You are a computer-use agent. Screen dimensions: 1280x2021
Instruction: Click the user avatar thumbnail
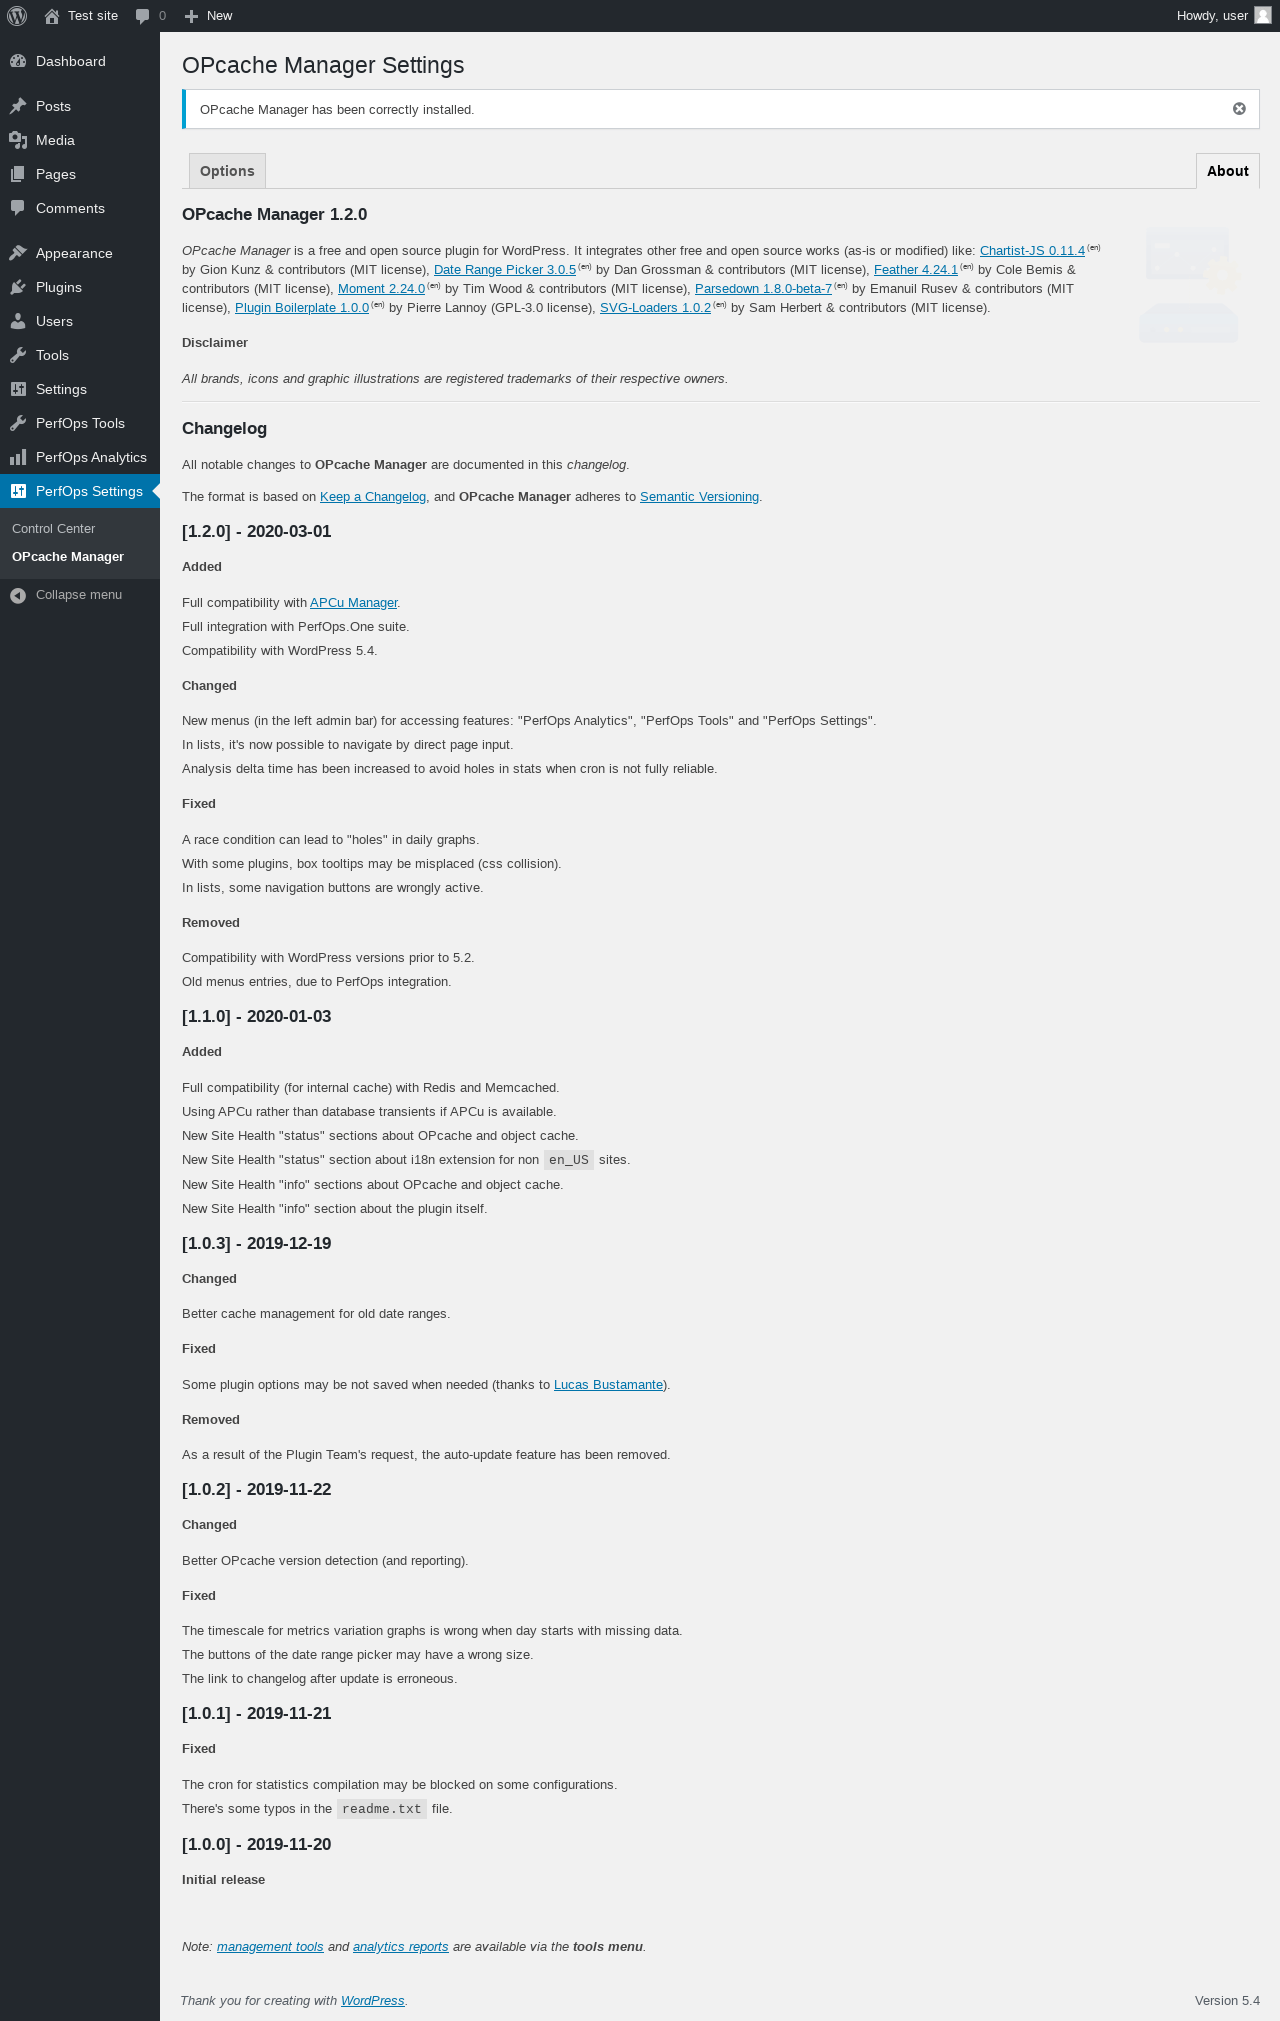coord(1263,16)
